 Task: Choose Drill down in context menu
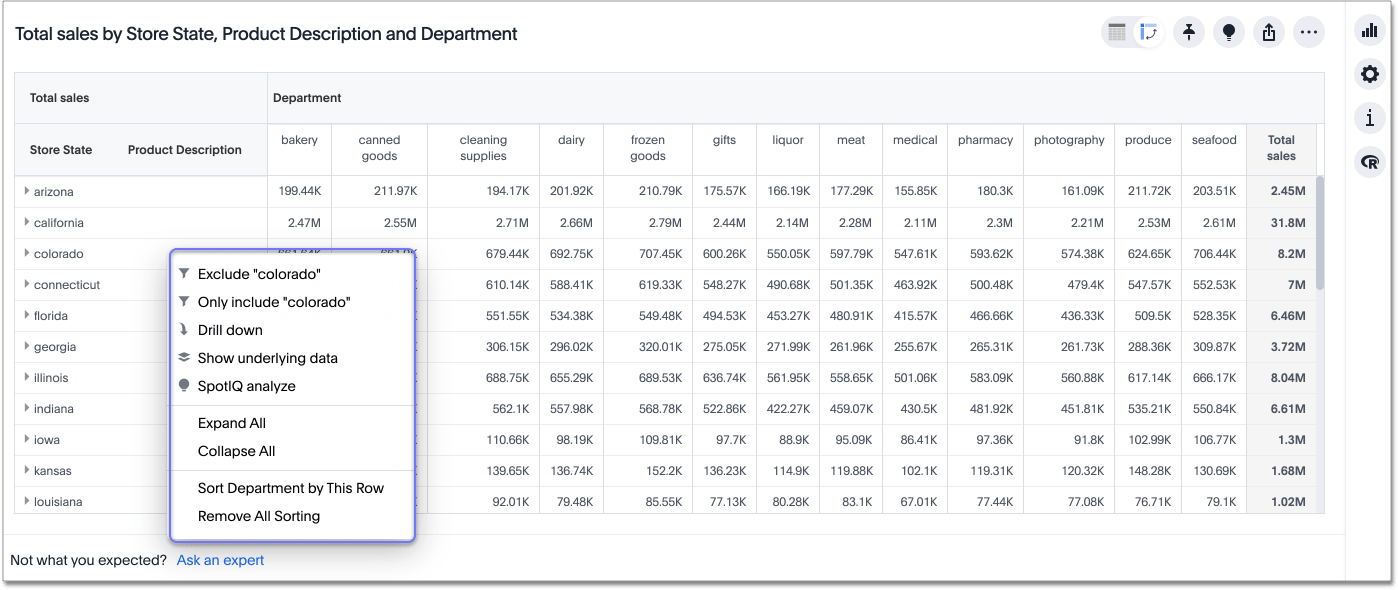tap(230, 330)
